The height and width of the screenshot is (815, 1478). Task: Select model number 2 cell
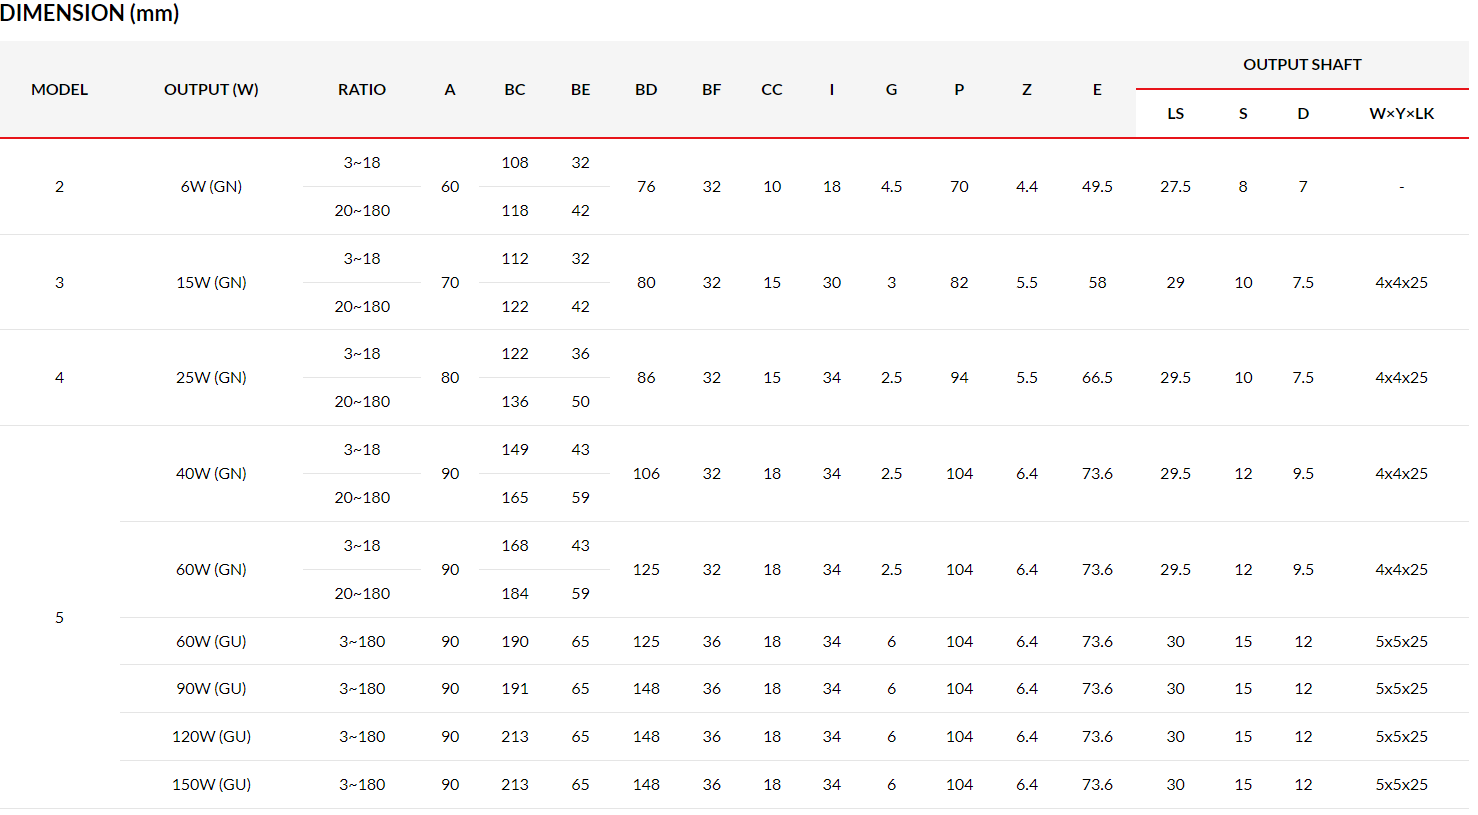[x=59, y=186]
